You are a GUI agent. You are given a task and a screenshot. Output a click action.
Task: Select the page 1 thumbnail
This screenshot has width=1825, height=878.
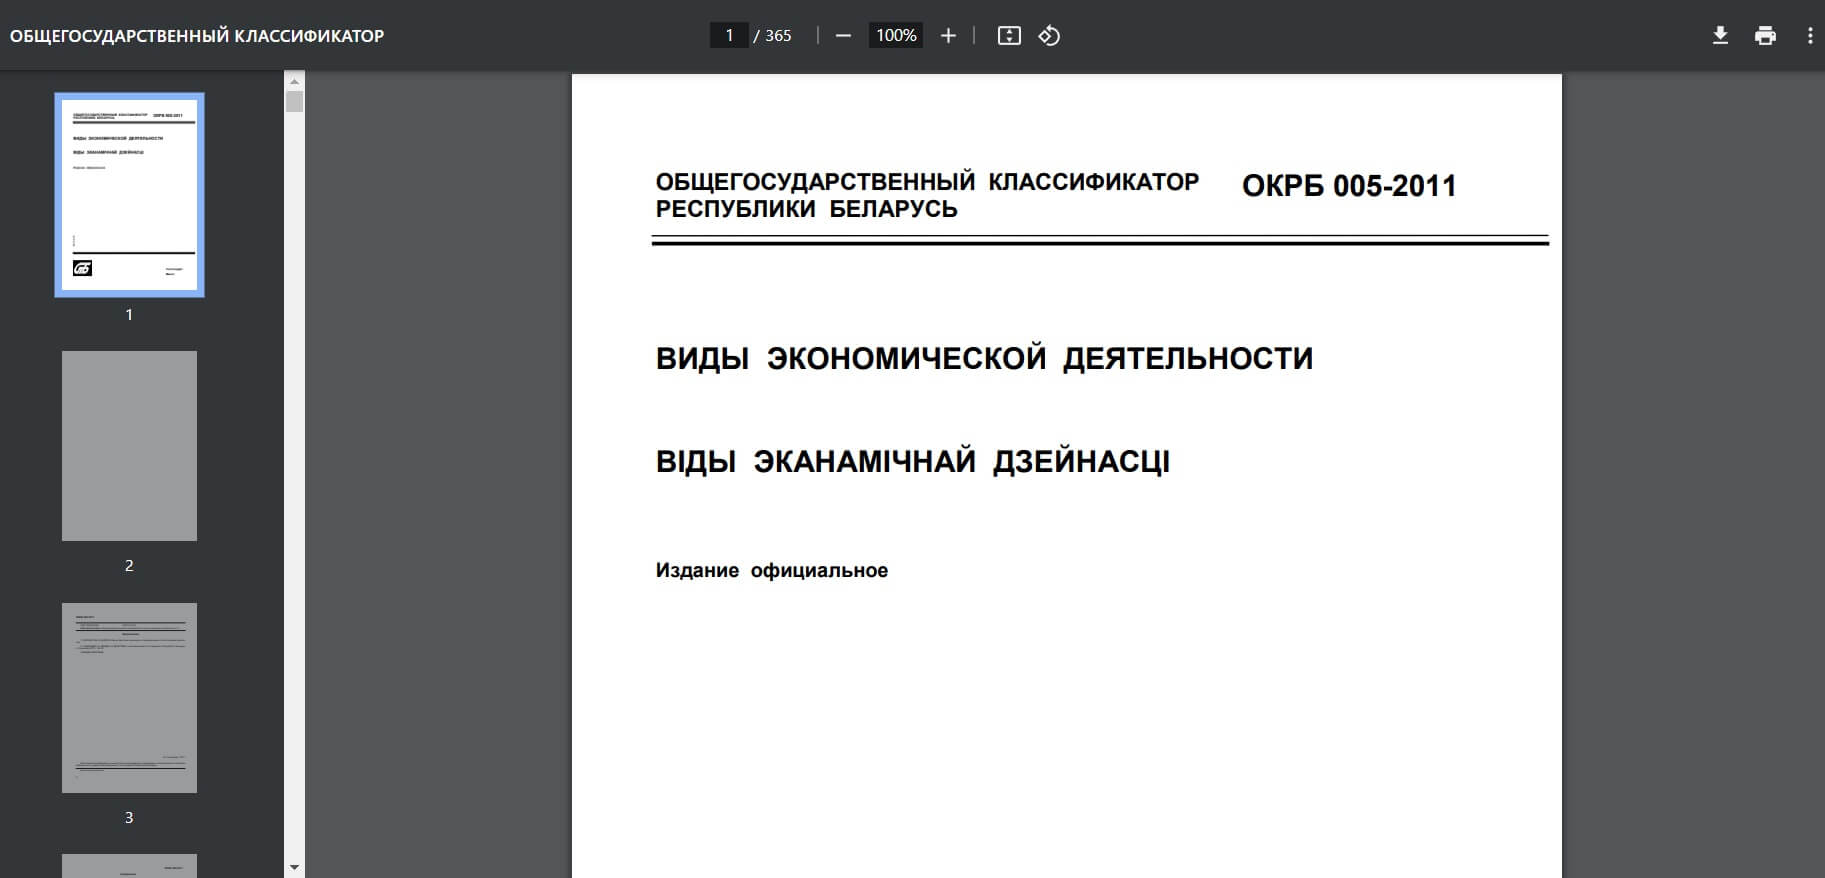(129, 195)
